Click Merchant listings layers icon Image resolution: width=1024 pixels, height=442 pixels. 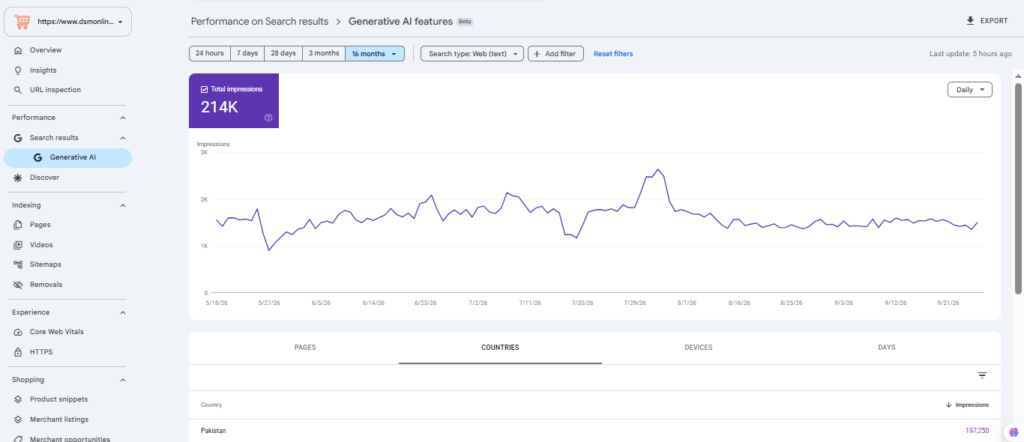(18, 419)
